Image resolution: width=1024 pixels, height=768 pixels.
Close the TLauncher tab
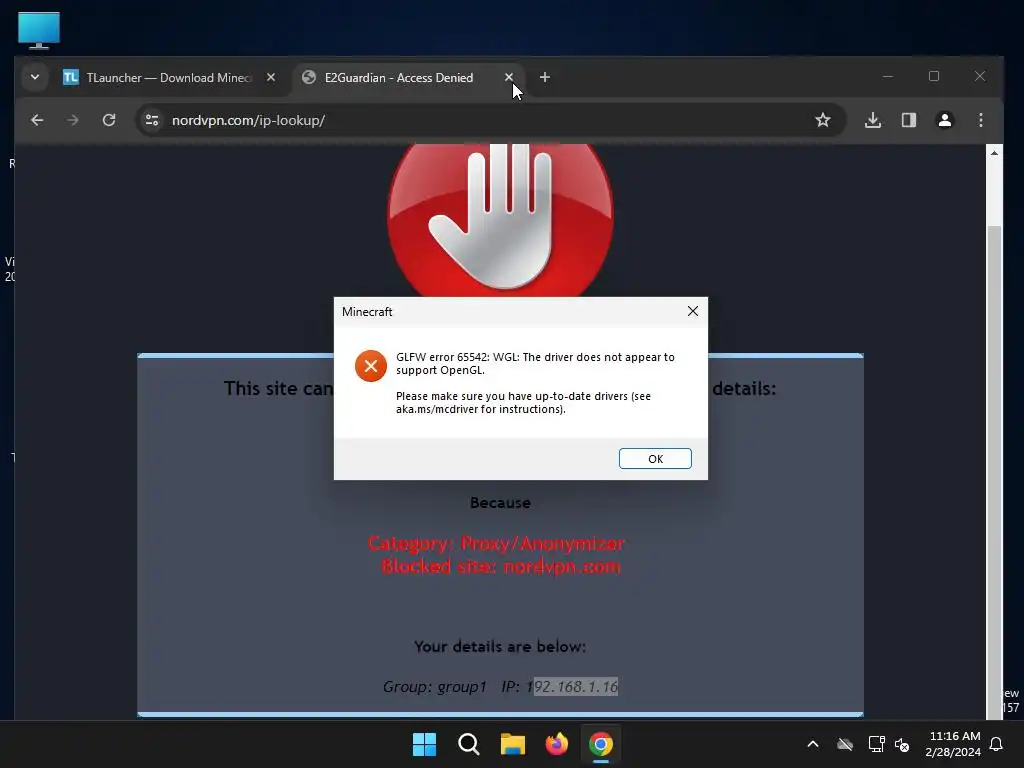[271, 77]
